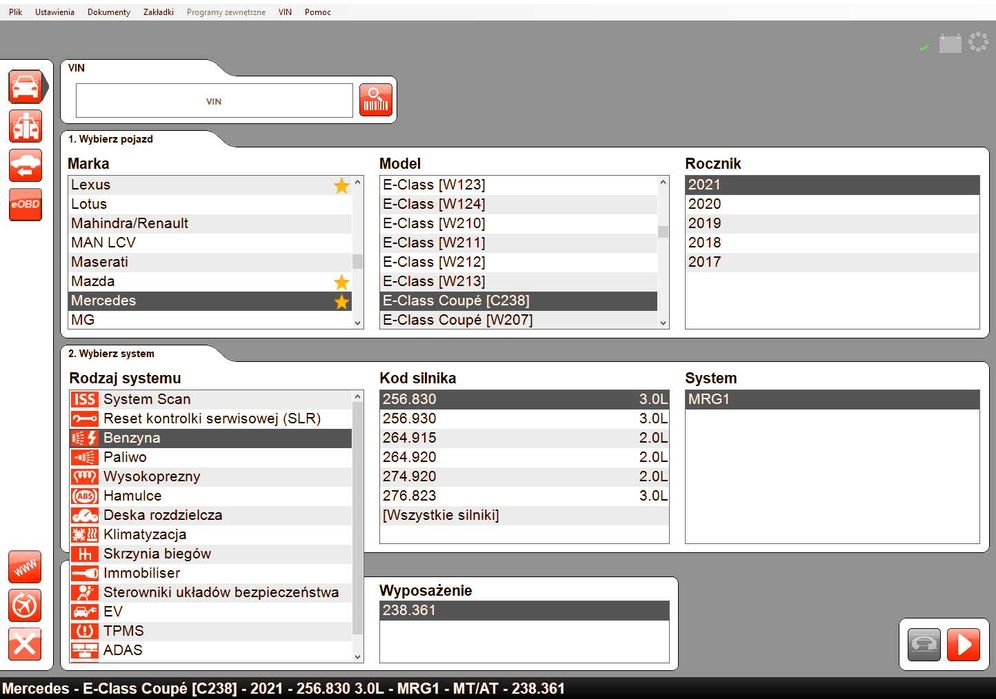This screenshot has width=996, height=699.
Task: Open the Ustawienia menu
Action: click(55, 12)
